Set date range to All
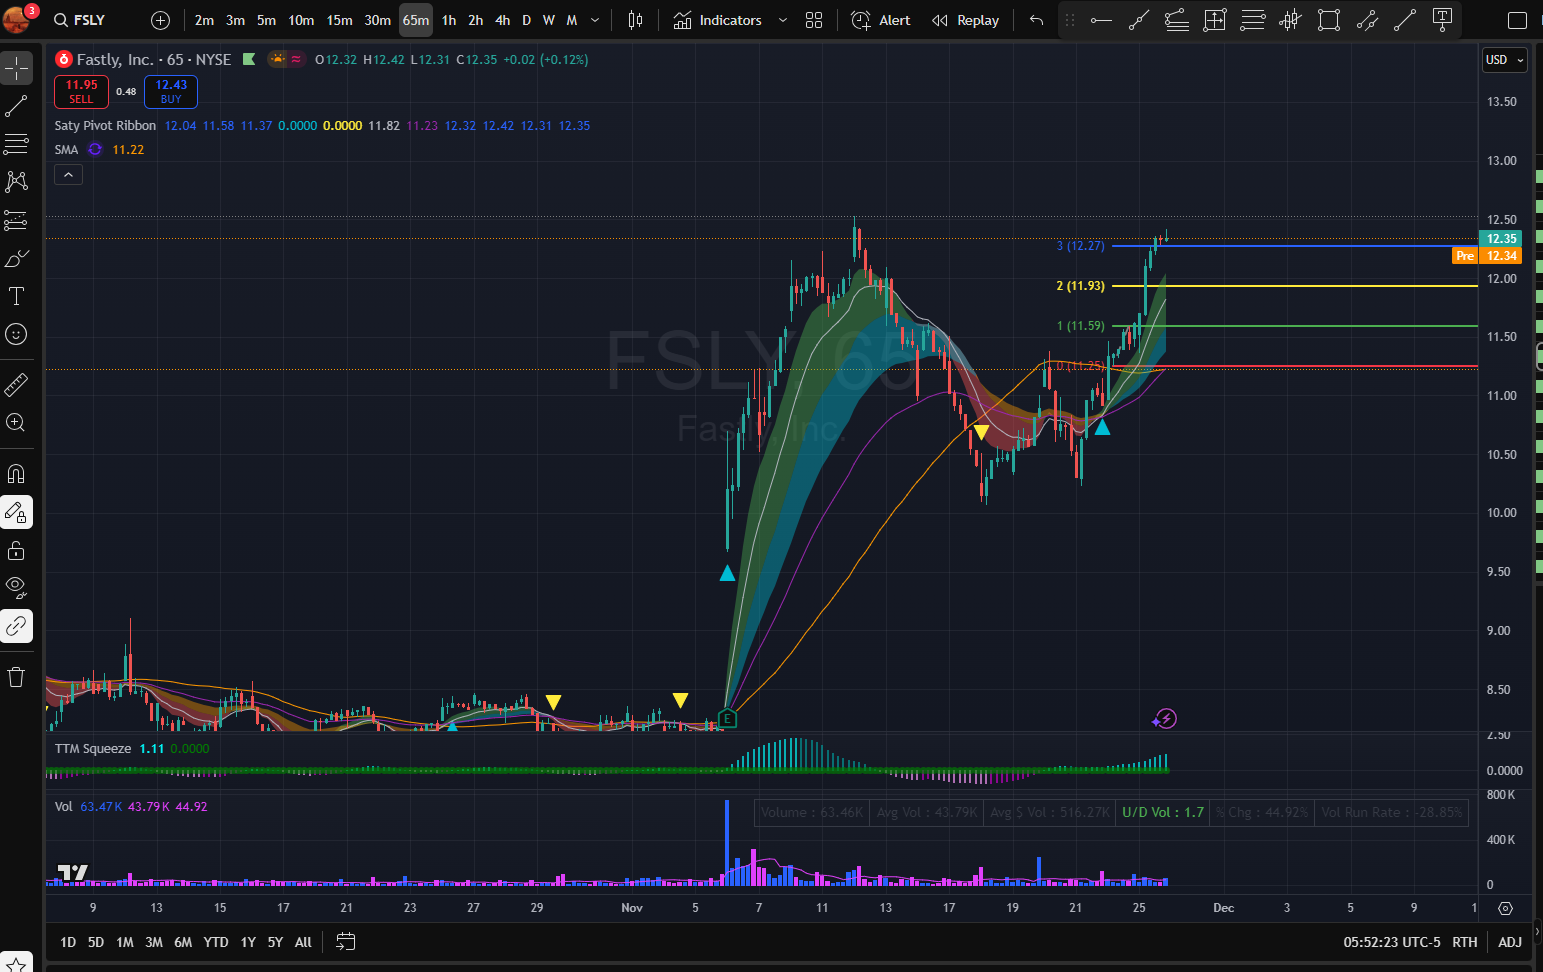Screen dimensions: 1543x972 304,942
